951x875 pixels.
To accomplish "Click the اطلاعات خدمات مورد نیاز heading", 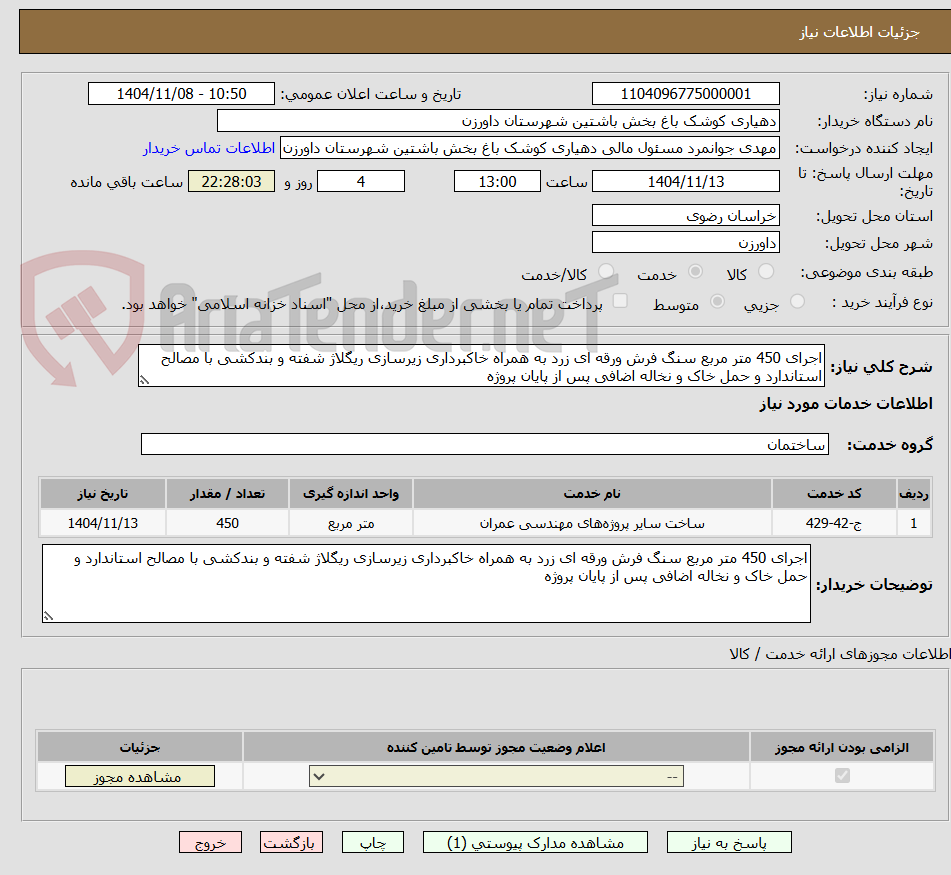I will [845, 404].
